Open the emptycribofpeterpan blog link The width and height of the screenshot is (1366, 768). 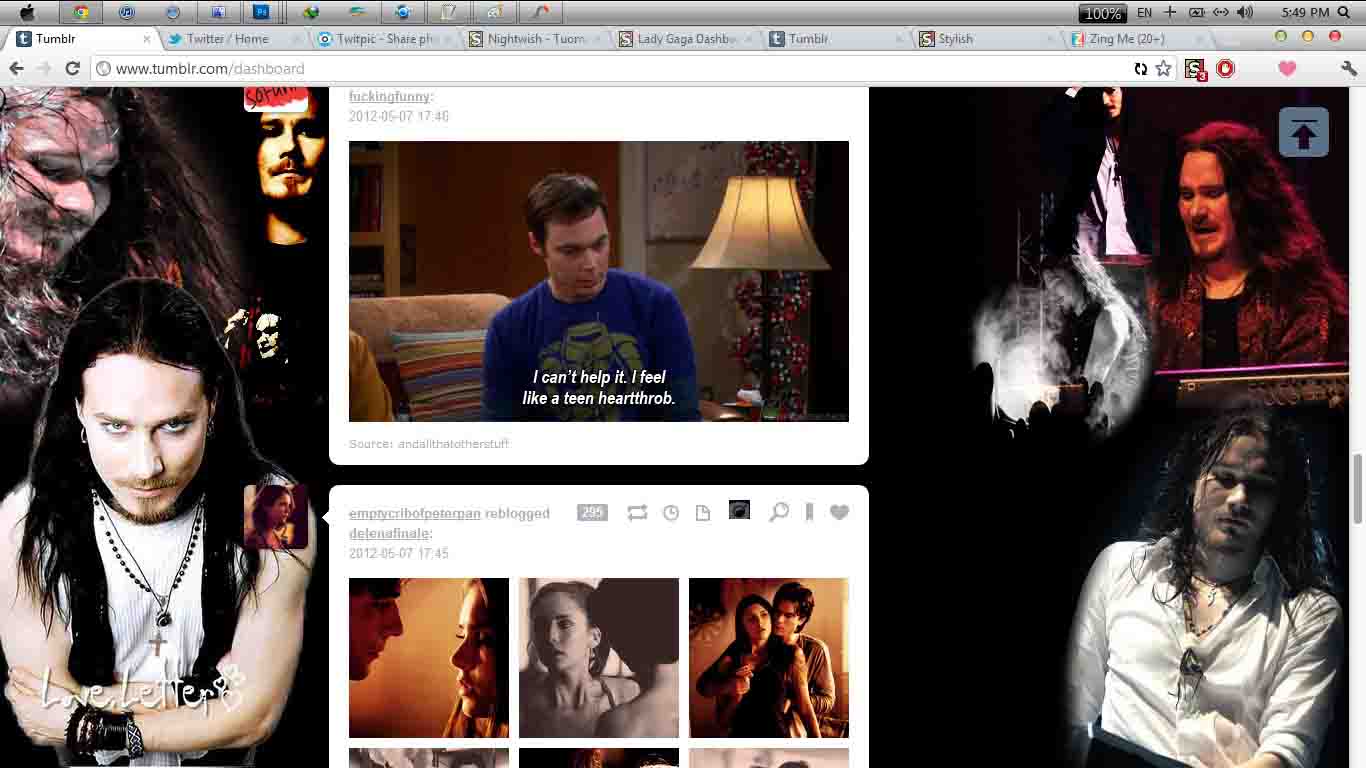point(414,513)
